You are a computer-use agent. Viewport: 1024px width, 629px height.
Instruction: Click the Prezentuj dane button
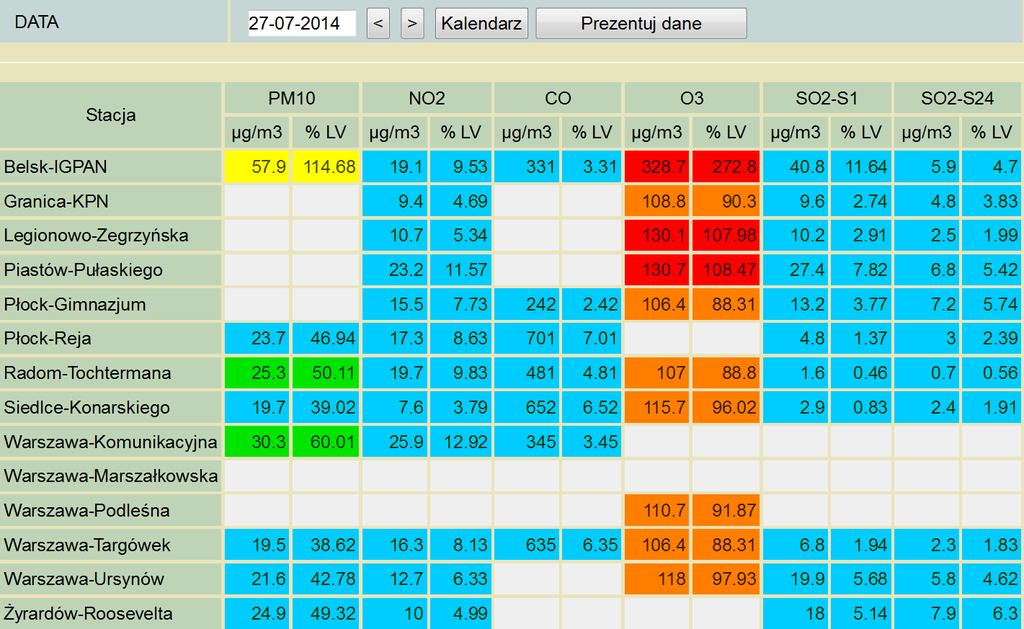[641, 24]
